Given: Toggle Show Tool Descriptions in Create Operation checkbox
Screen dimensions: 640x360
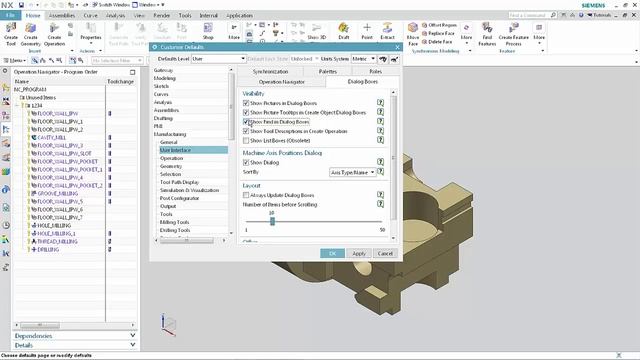Looking at the screenshot, I should (246, 131).
